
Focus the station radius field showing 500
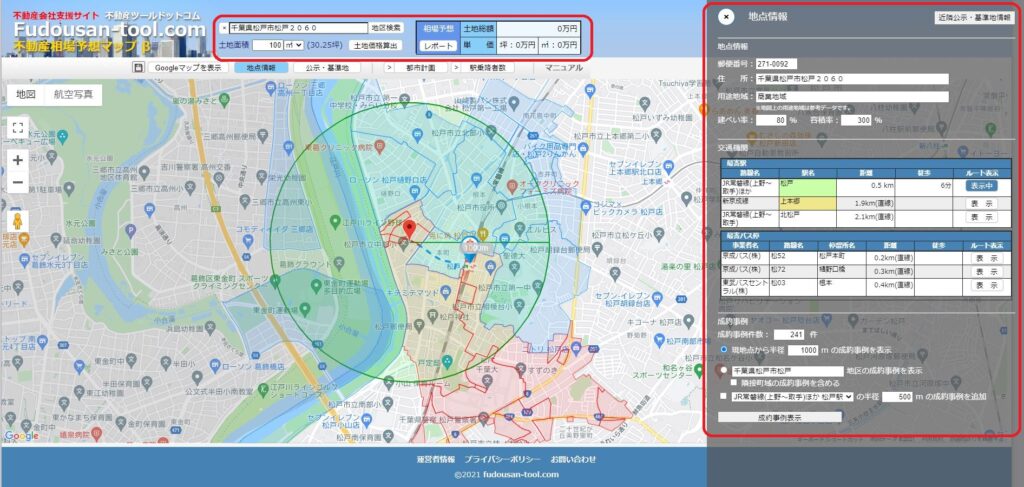897,396
